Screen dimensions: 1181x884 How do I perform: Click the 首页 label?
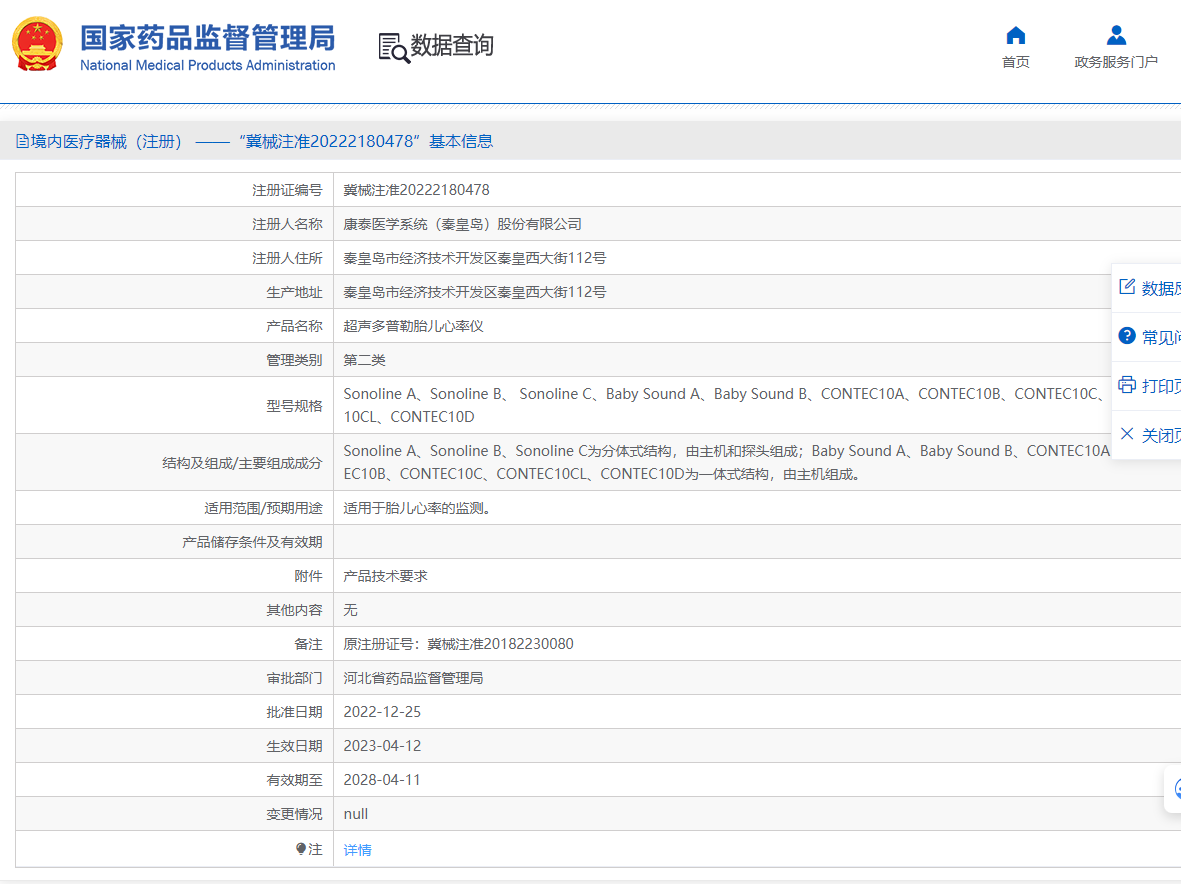pos(1015,62)
